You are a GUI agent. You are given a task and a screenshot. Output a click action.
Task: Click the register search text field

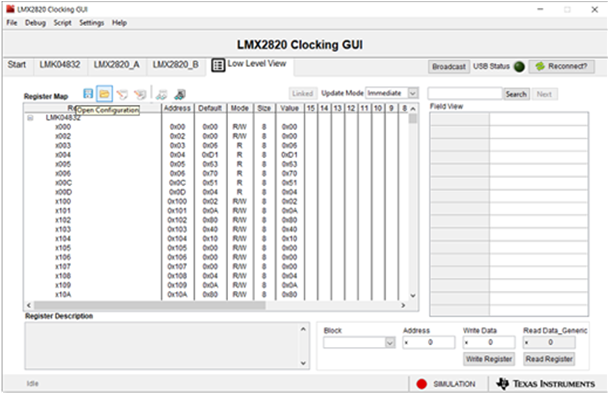[465, 94]
